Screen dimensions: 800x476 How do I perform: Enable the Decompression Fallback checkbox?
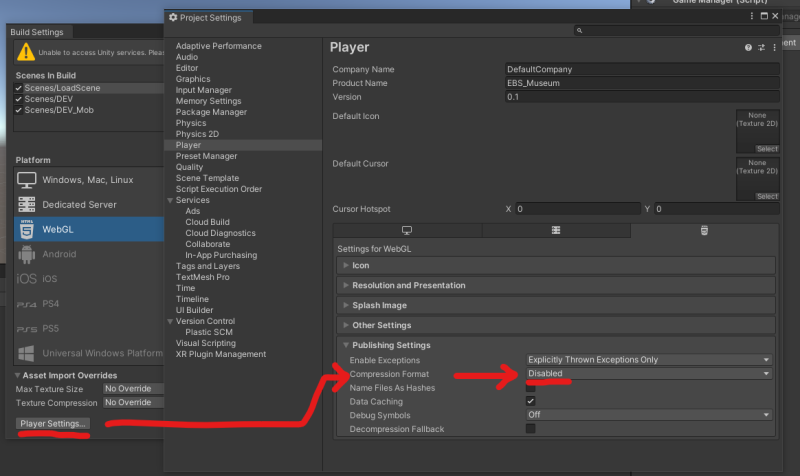click(x=531, y=429)
